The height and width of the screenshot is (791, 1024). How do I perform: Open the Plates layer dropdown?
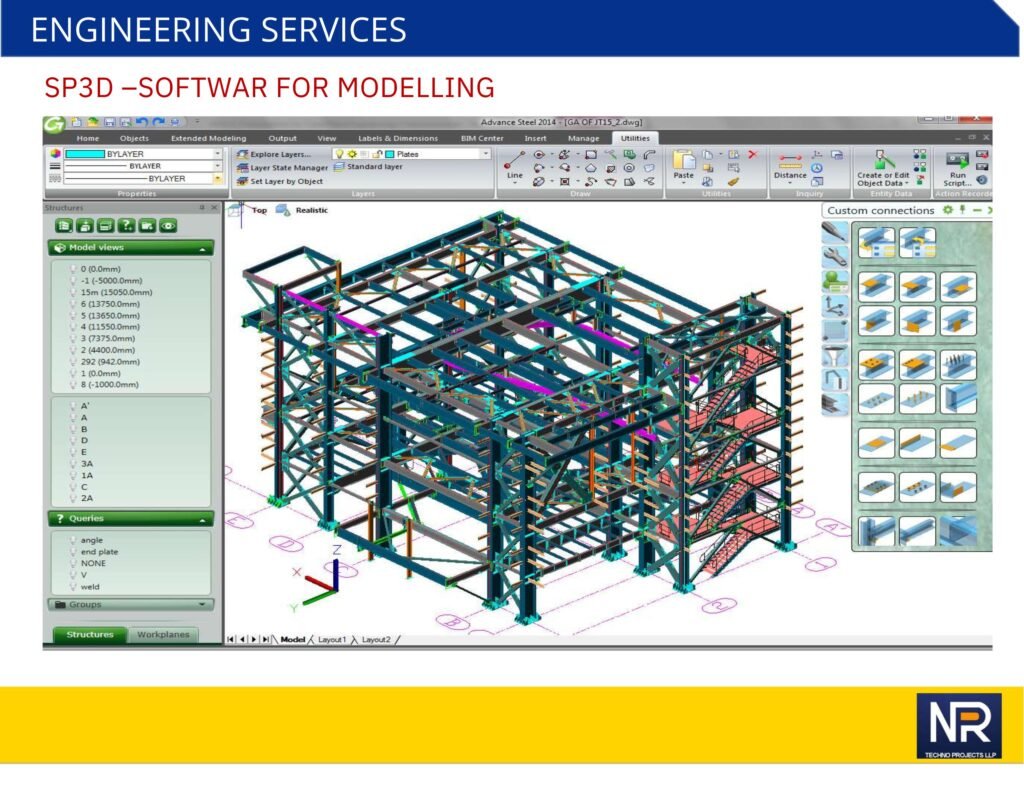click(x=485, y=153)
